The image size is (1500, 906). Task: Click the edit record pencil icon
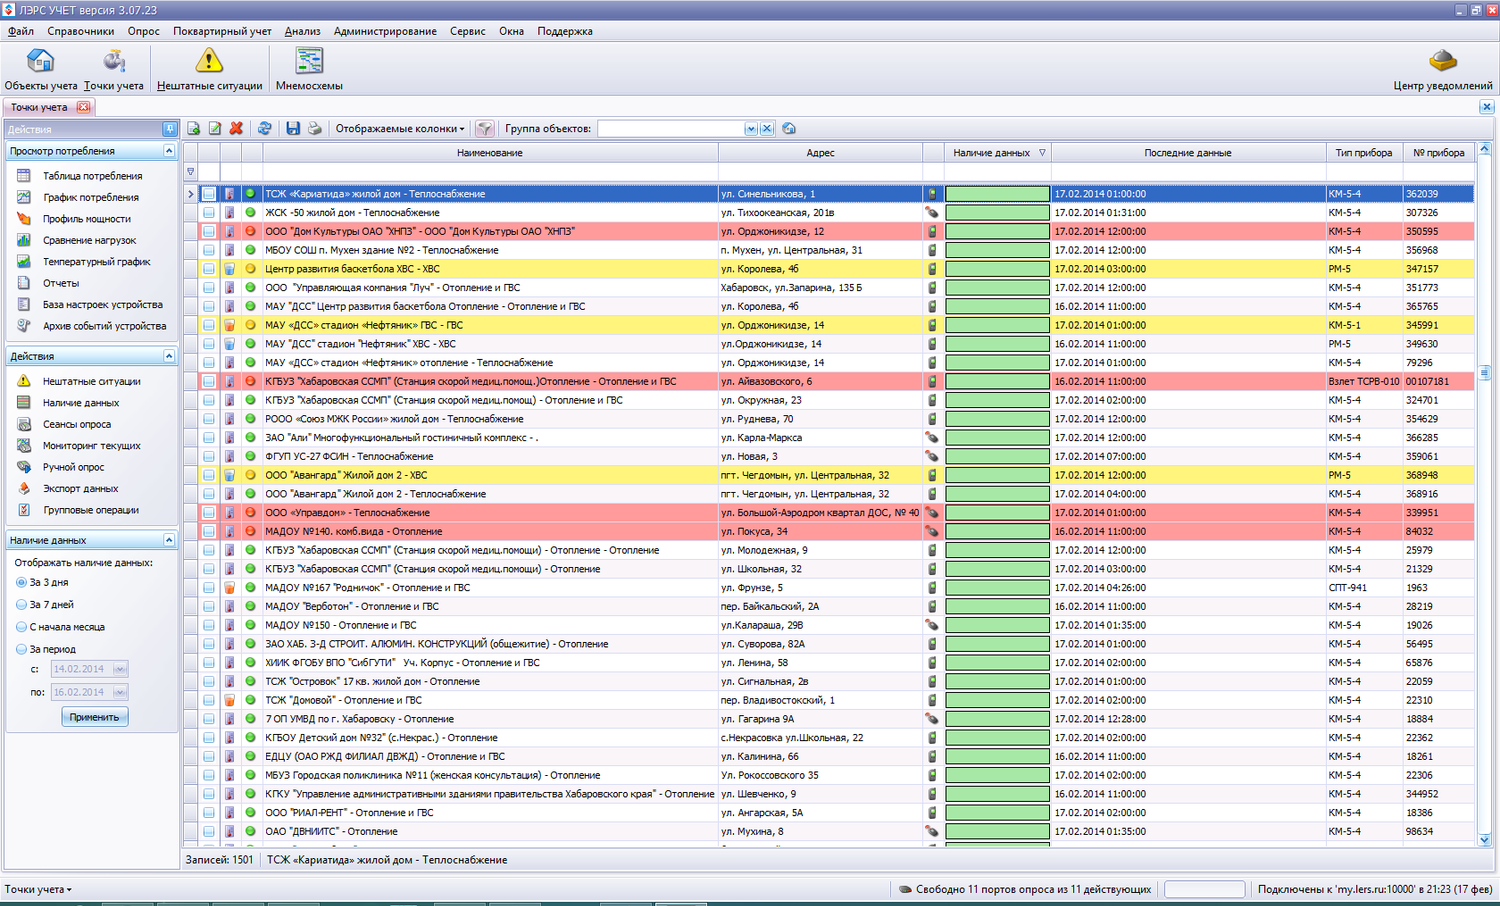tap(215, 129)
